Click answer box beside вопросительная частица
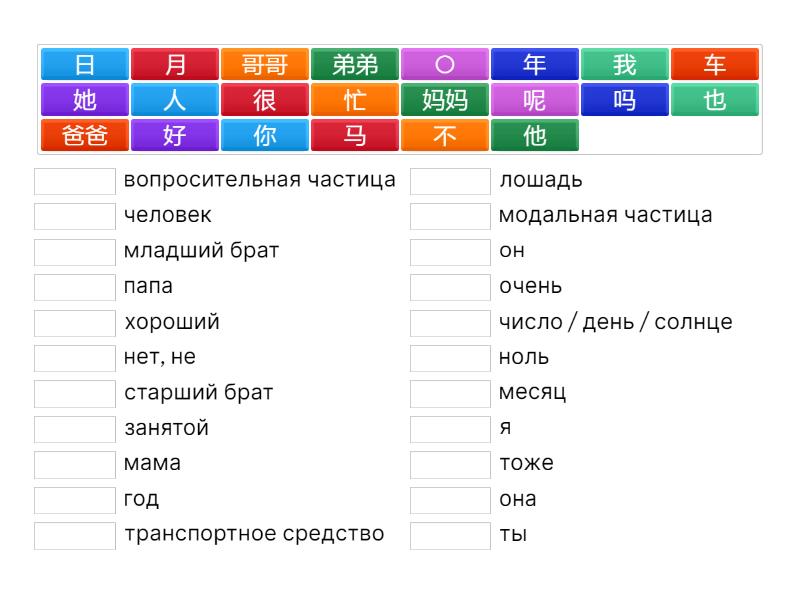 pos(75,181)
